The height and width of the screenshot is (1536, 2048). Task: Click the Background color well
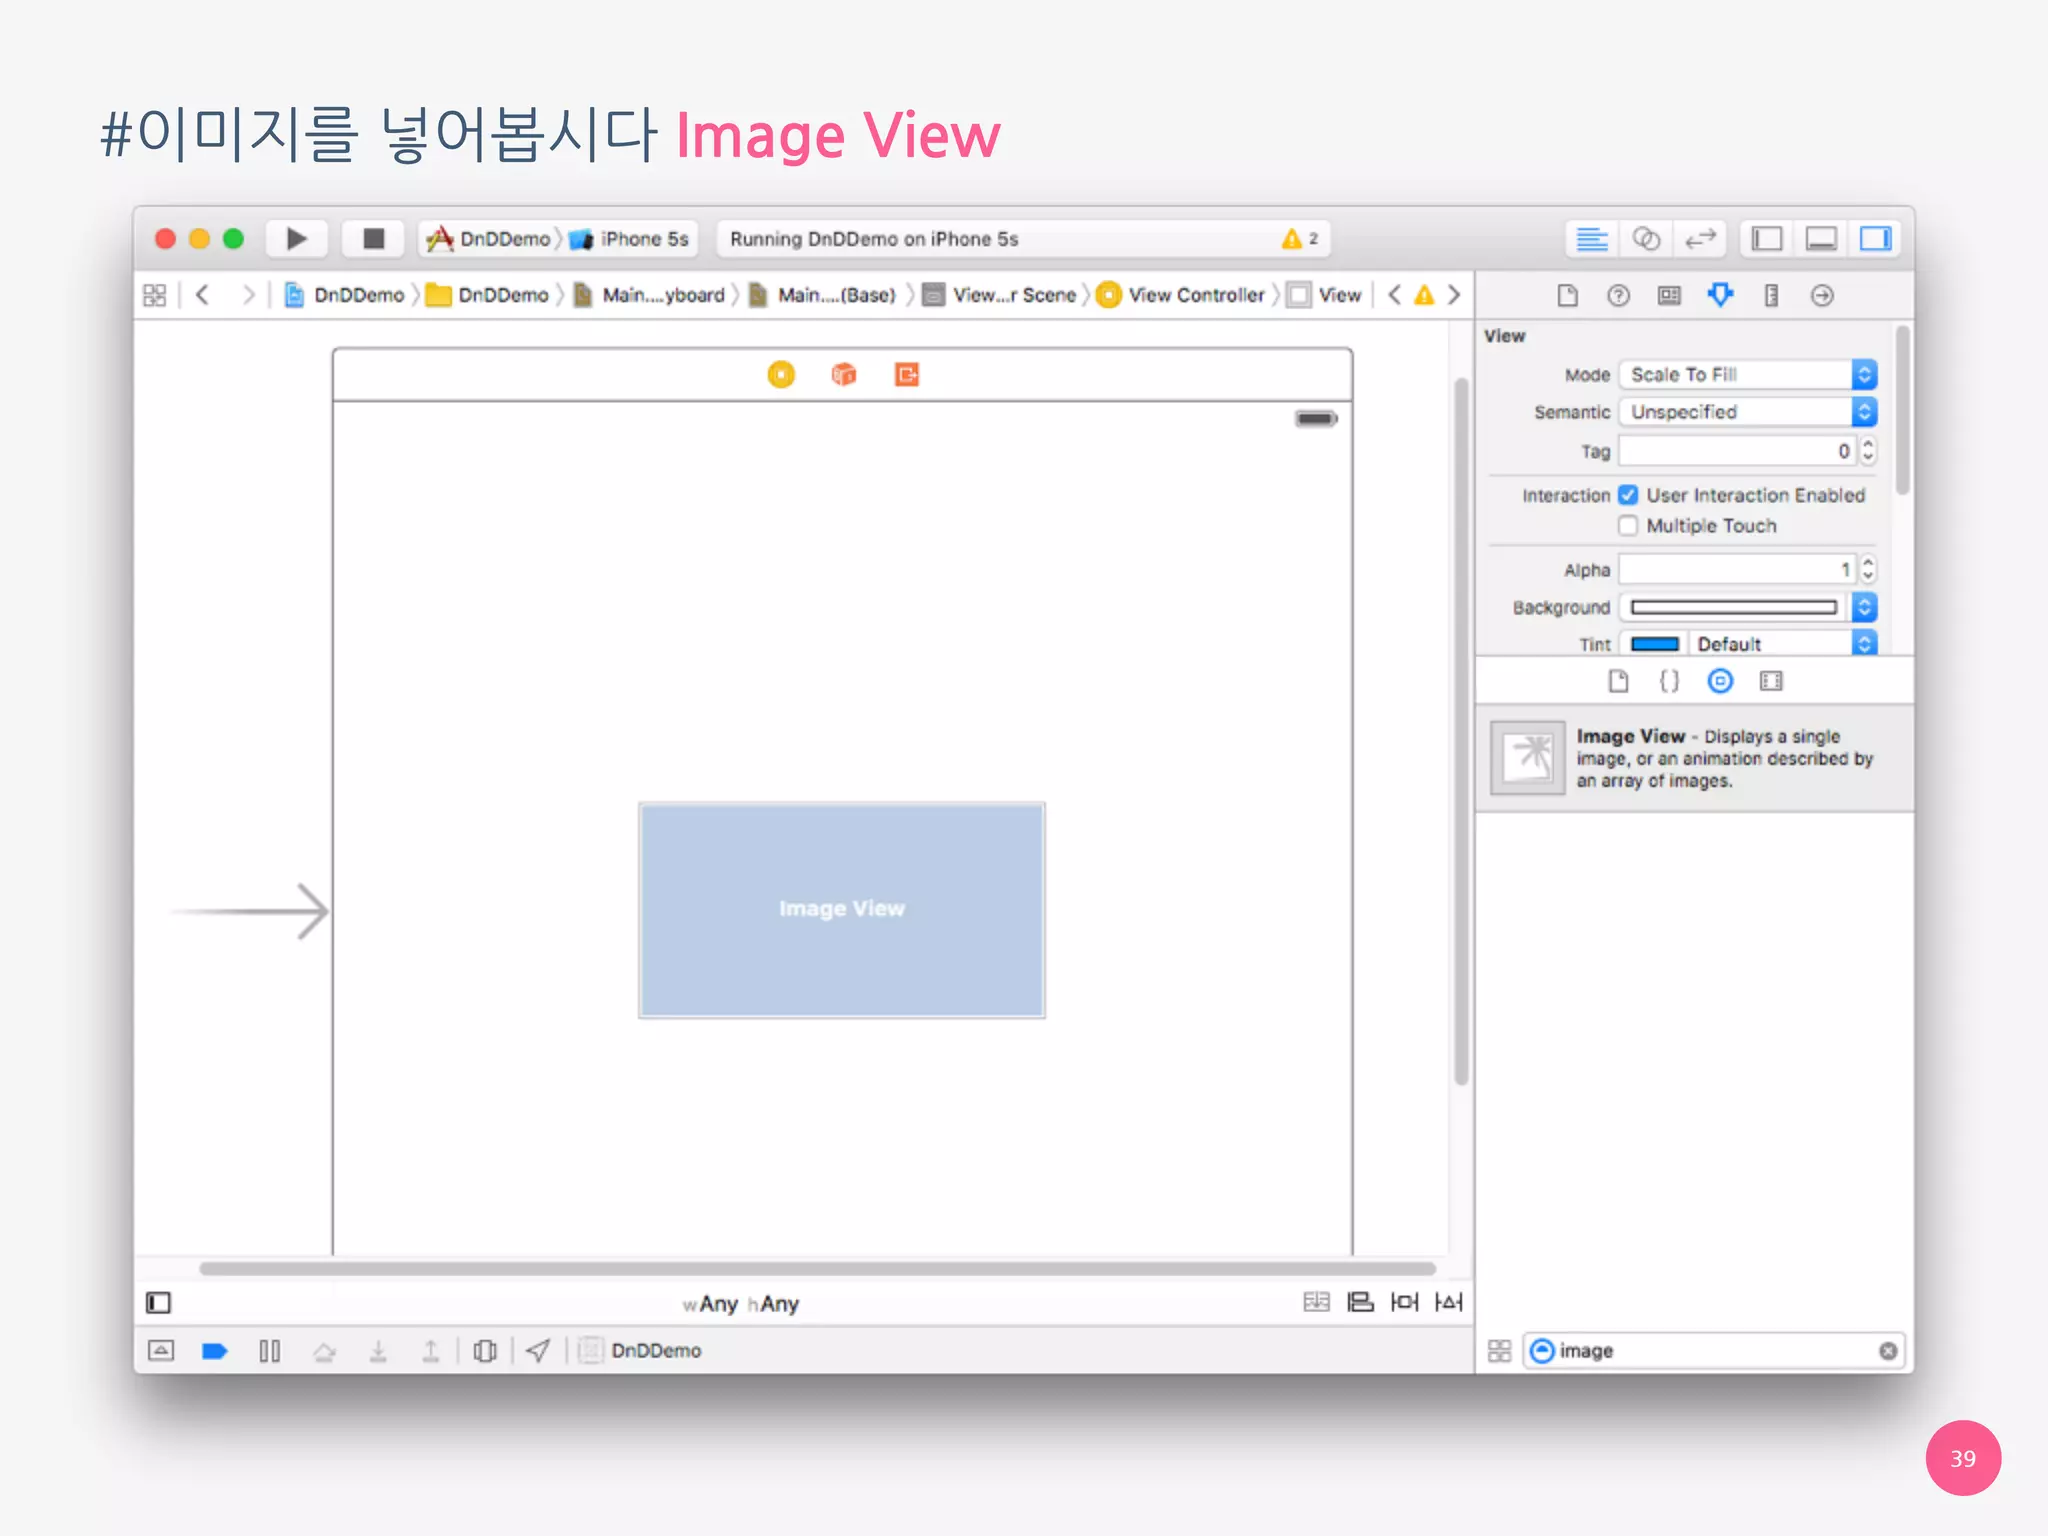[x=1734, y=607]
